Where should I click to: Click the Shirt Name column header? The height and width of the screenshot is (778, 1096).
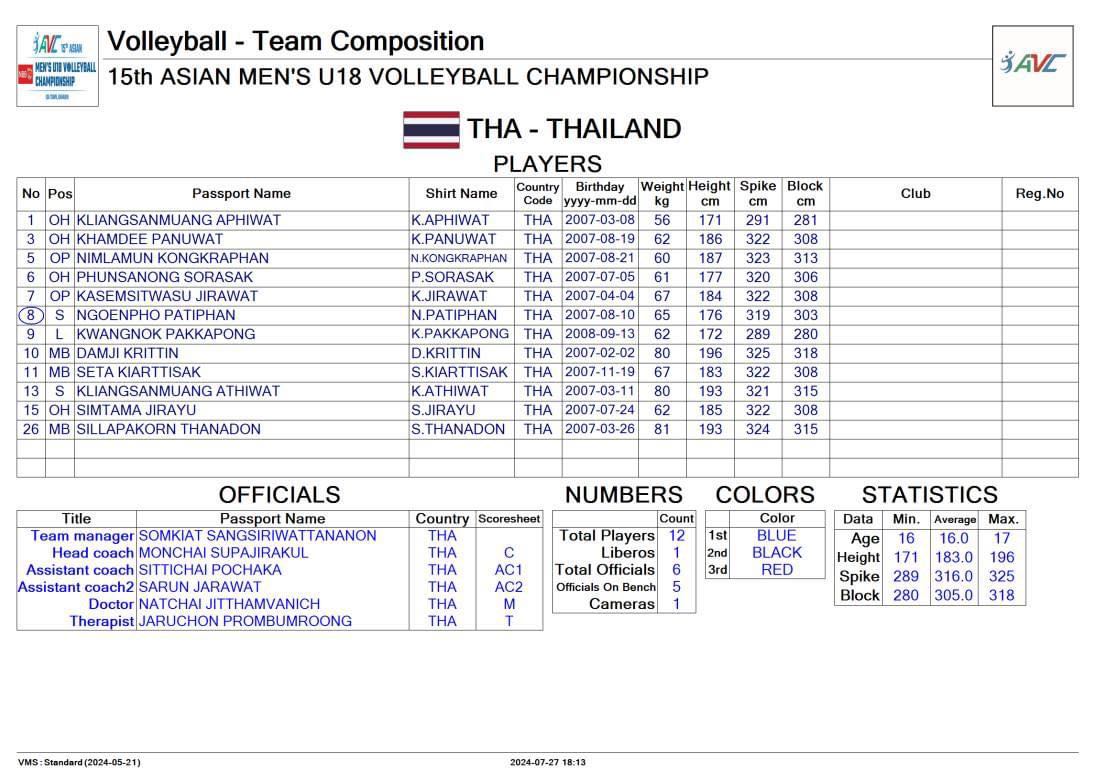tap(461, 194)
